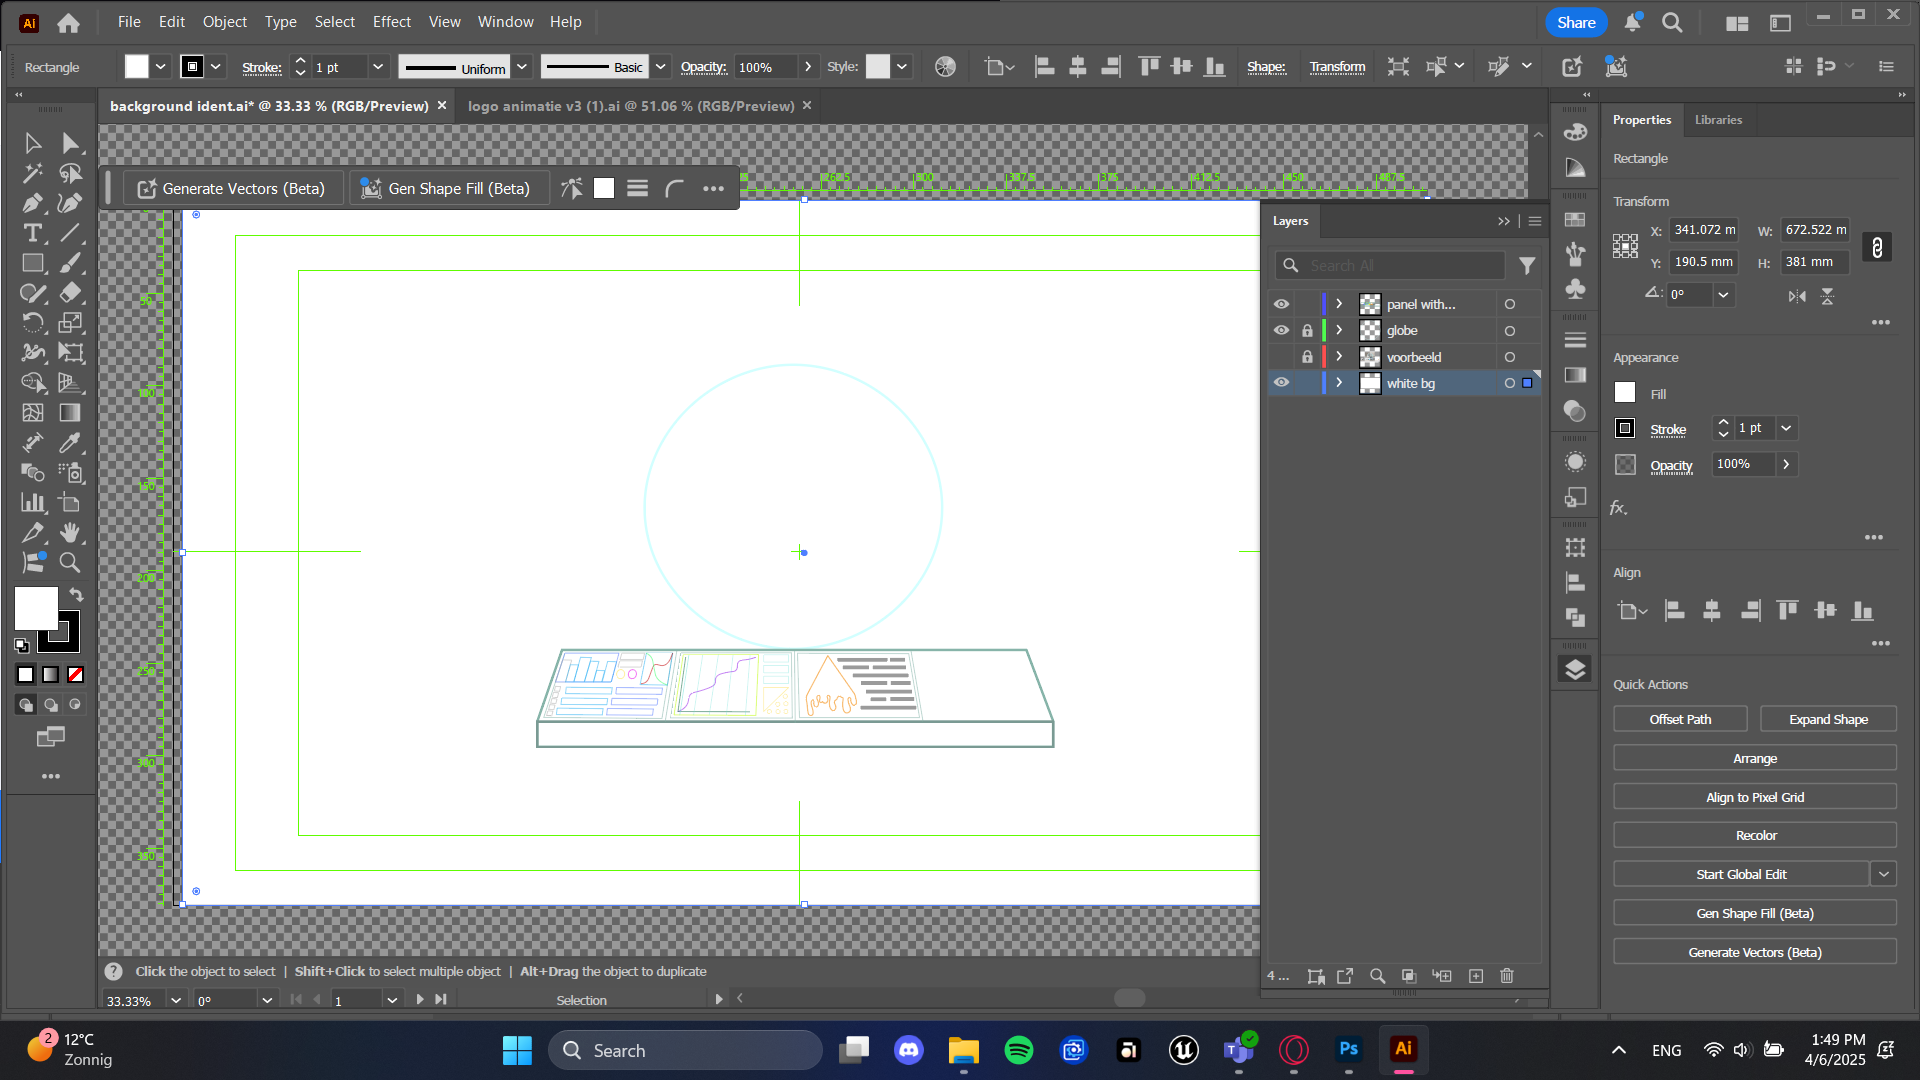
Task: Open the Effect menu
Action: (391, 22)
